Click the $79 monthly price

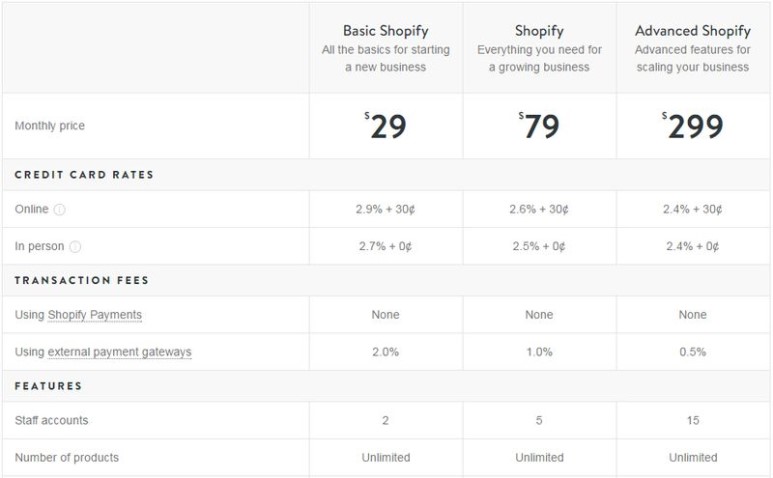540,126
